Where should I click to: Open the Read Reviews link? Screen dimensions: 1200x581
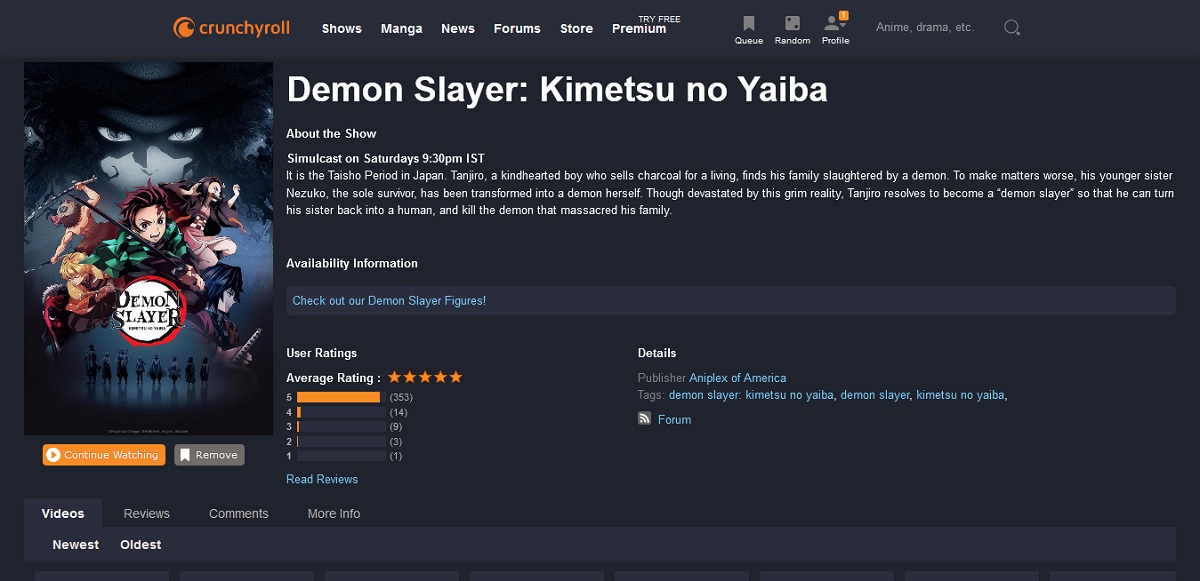coord(321,479)
